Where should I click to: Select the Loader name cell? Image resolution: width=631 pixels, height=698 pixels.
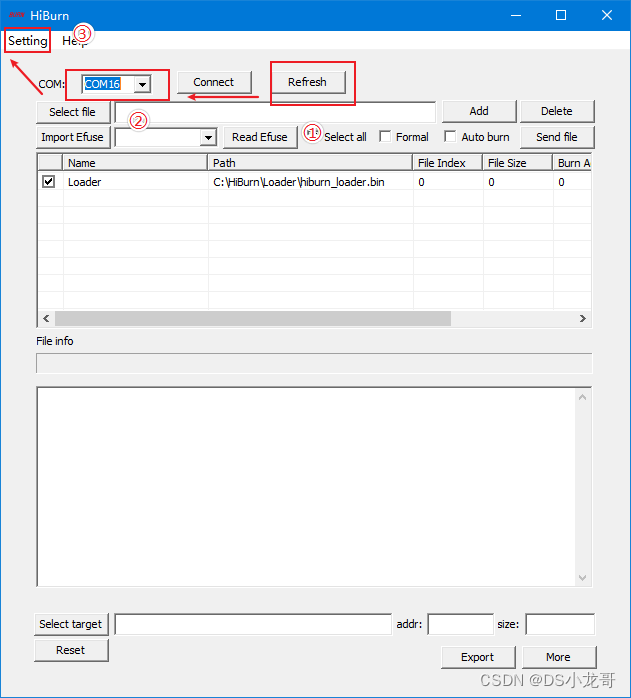tap(85, 182)
